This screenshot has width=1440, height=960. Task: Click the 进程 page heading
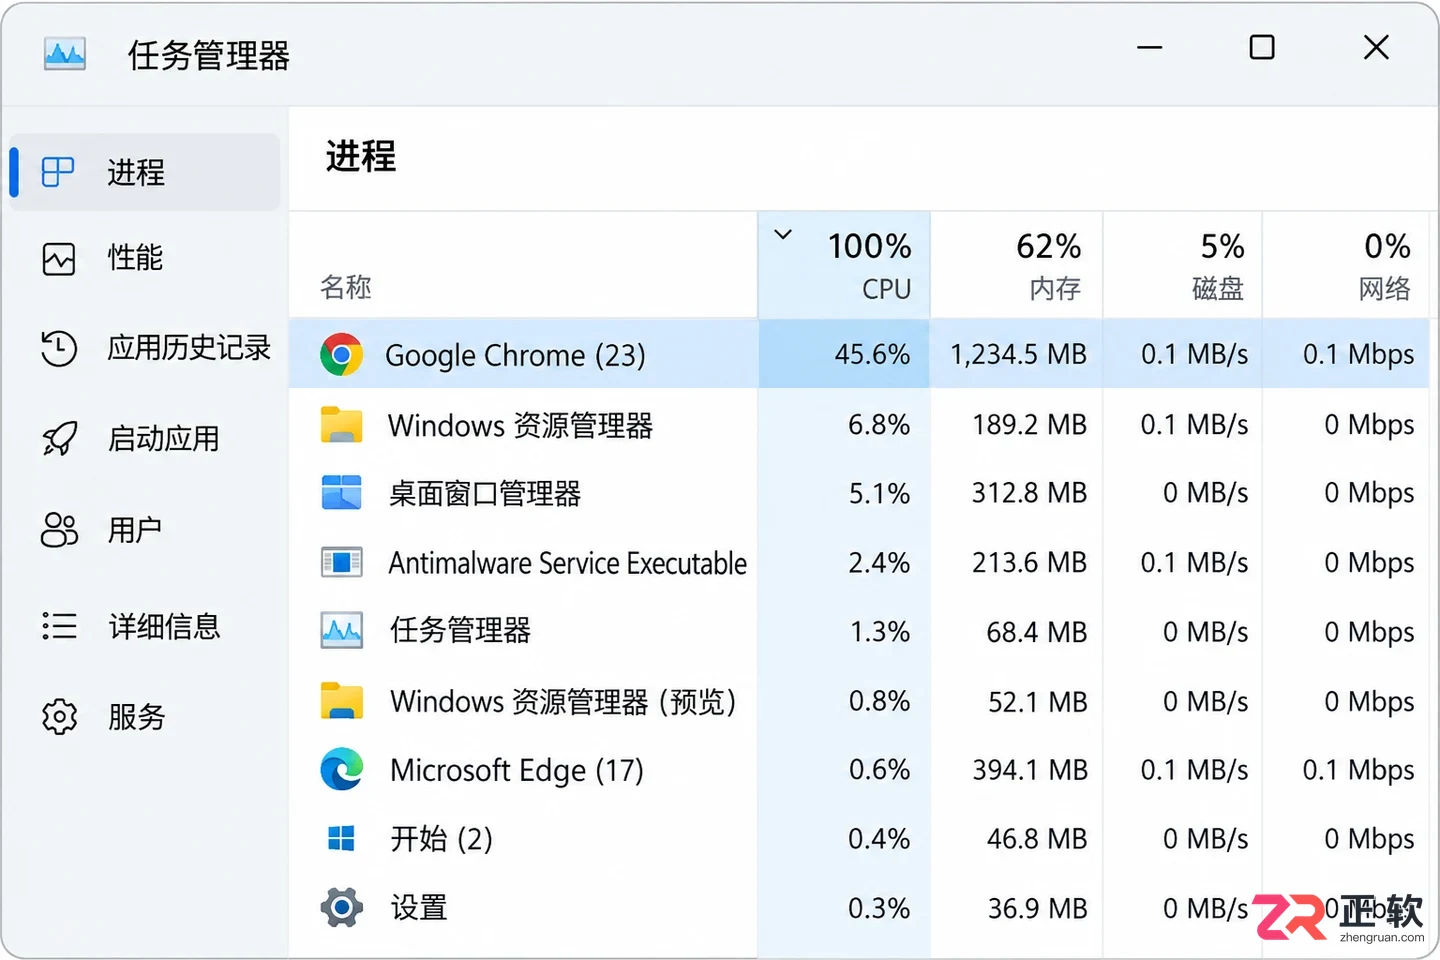point(361,156)
